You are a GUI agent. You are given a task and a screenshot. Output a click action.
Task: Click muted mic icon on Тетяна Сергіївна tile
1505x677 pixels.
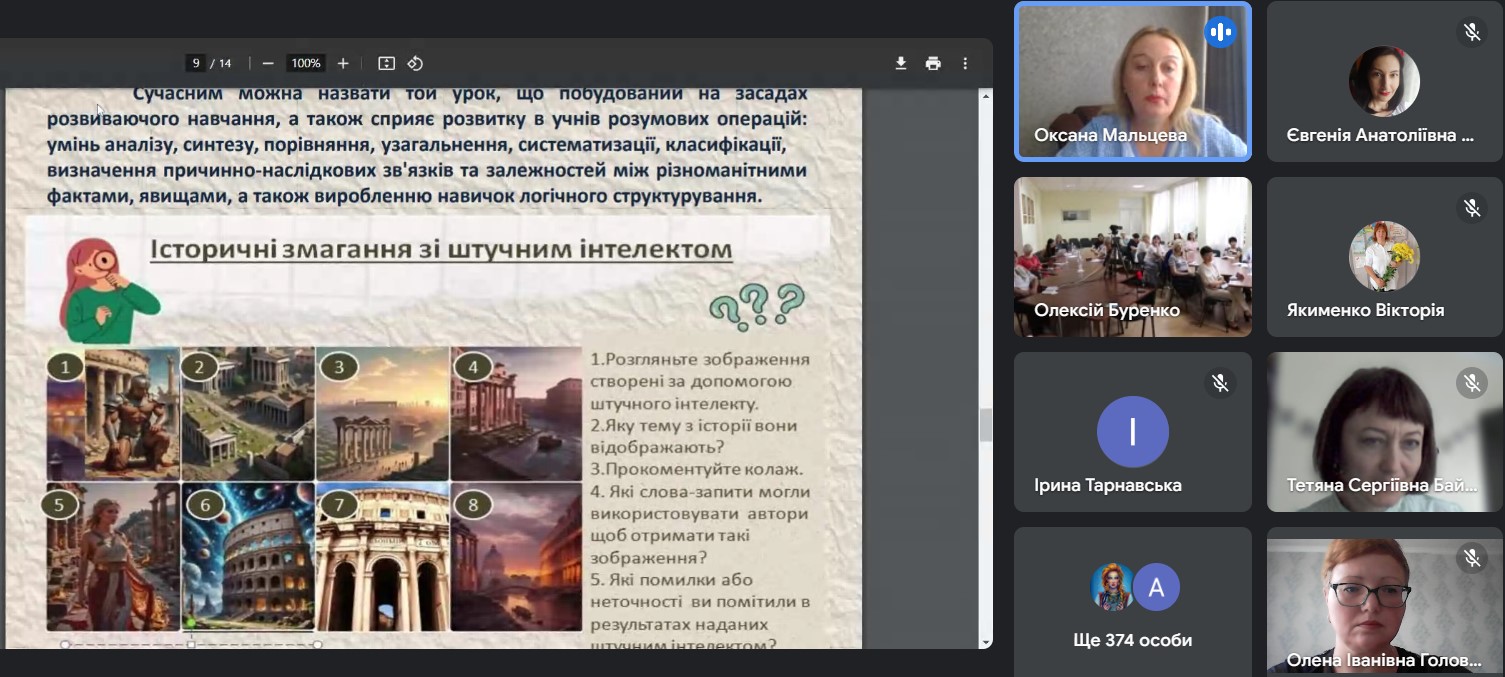pyautogui.click(x=1471, y=383)
